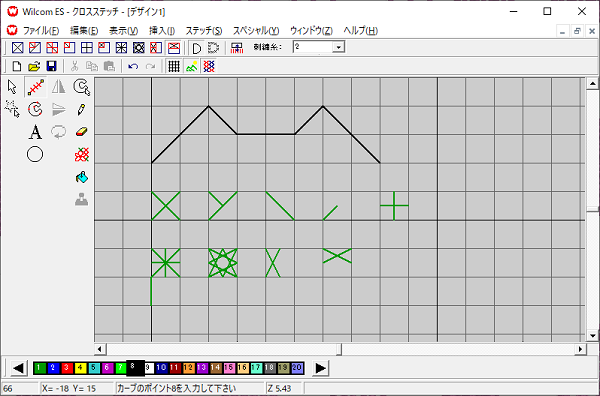The width and height of the screenshot is (600, 396).
Task: Toggle the red stitched line tool
Action: click(x=35, y=87)
